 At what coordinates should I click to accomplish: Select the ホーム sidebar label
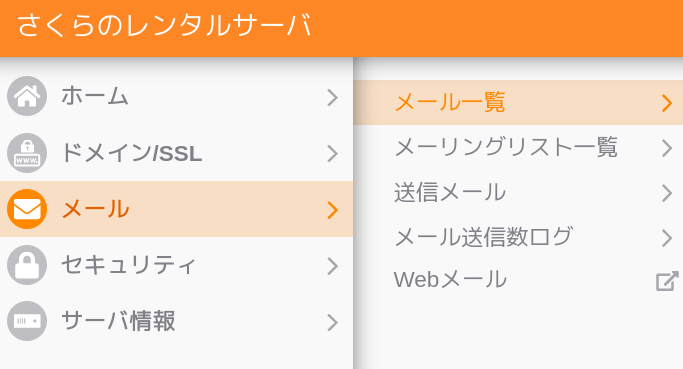click(x=95, y=96)
